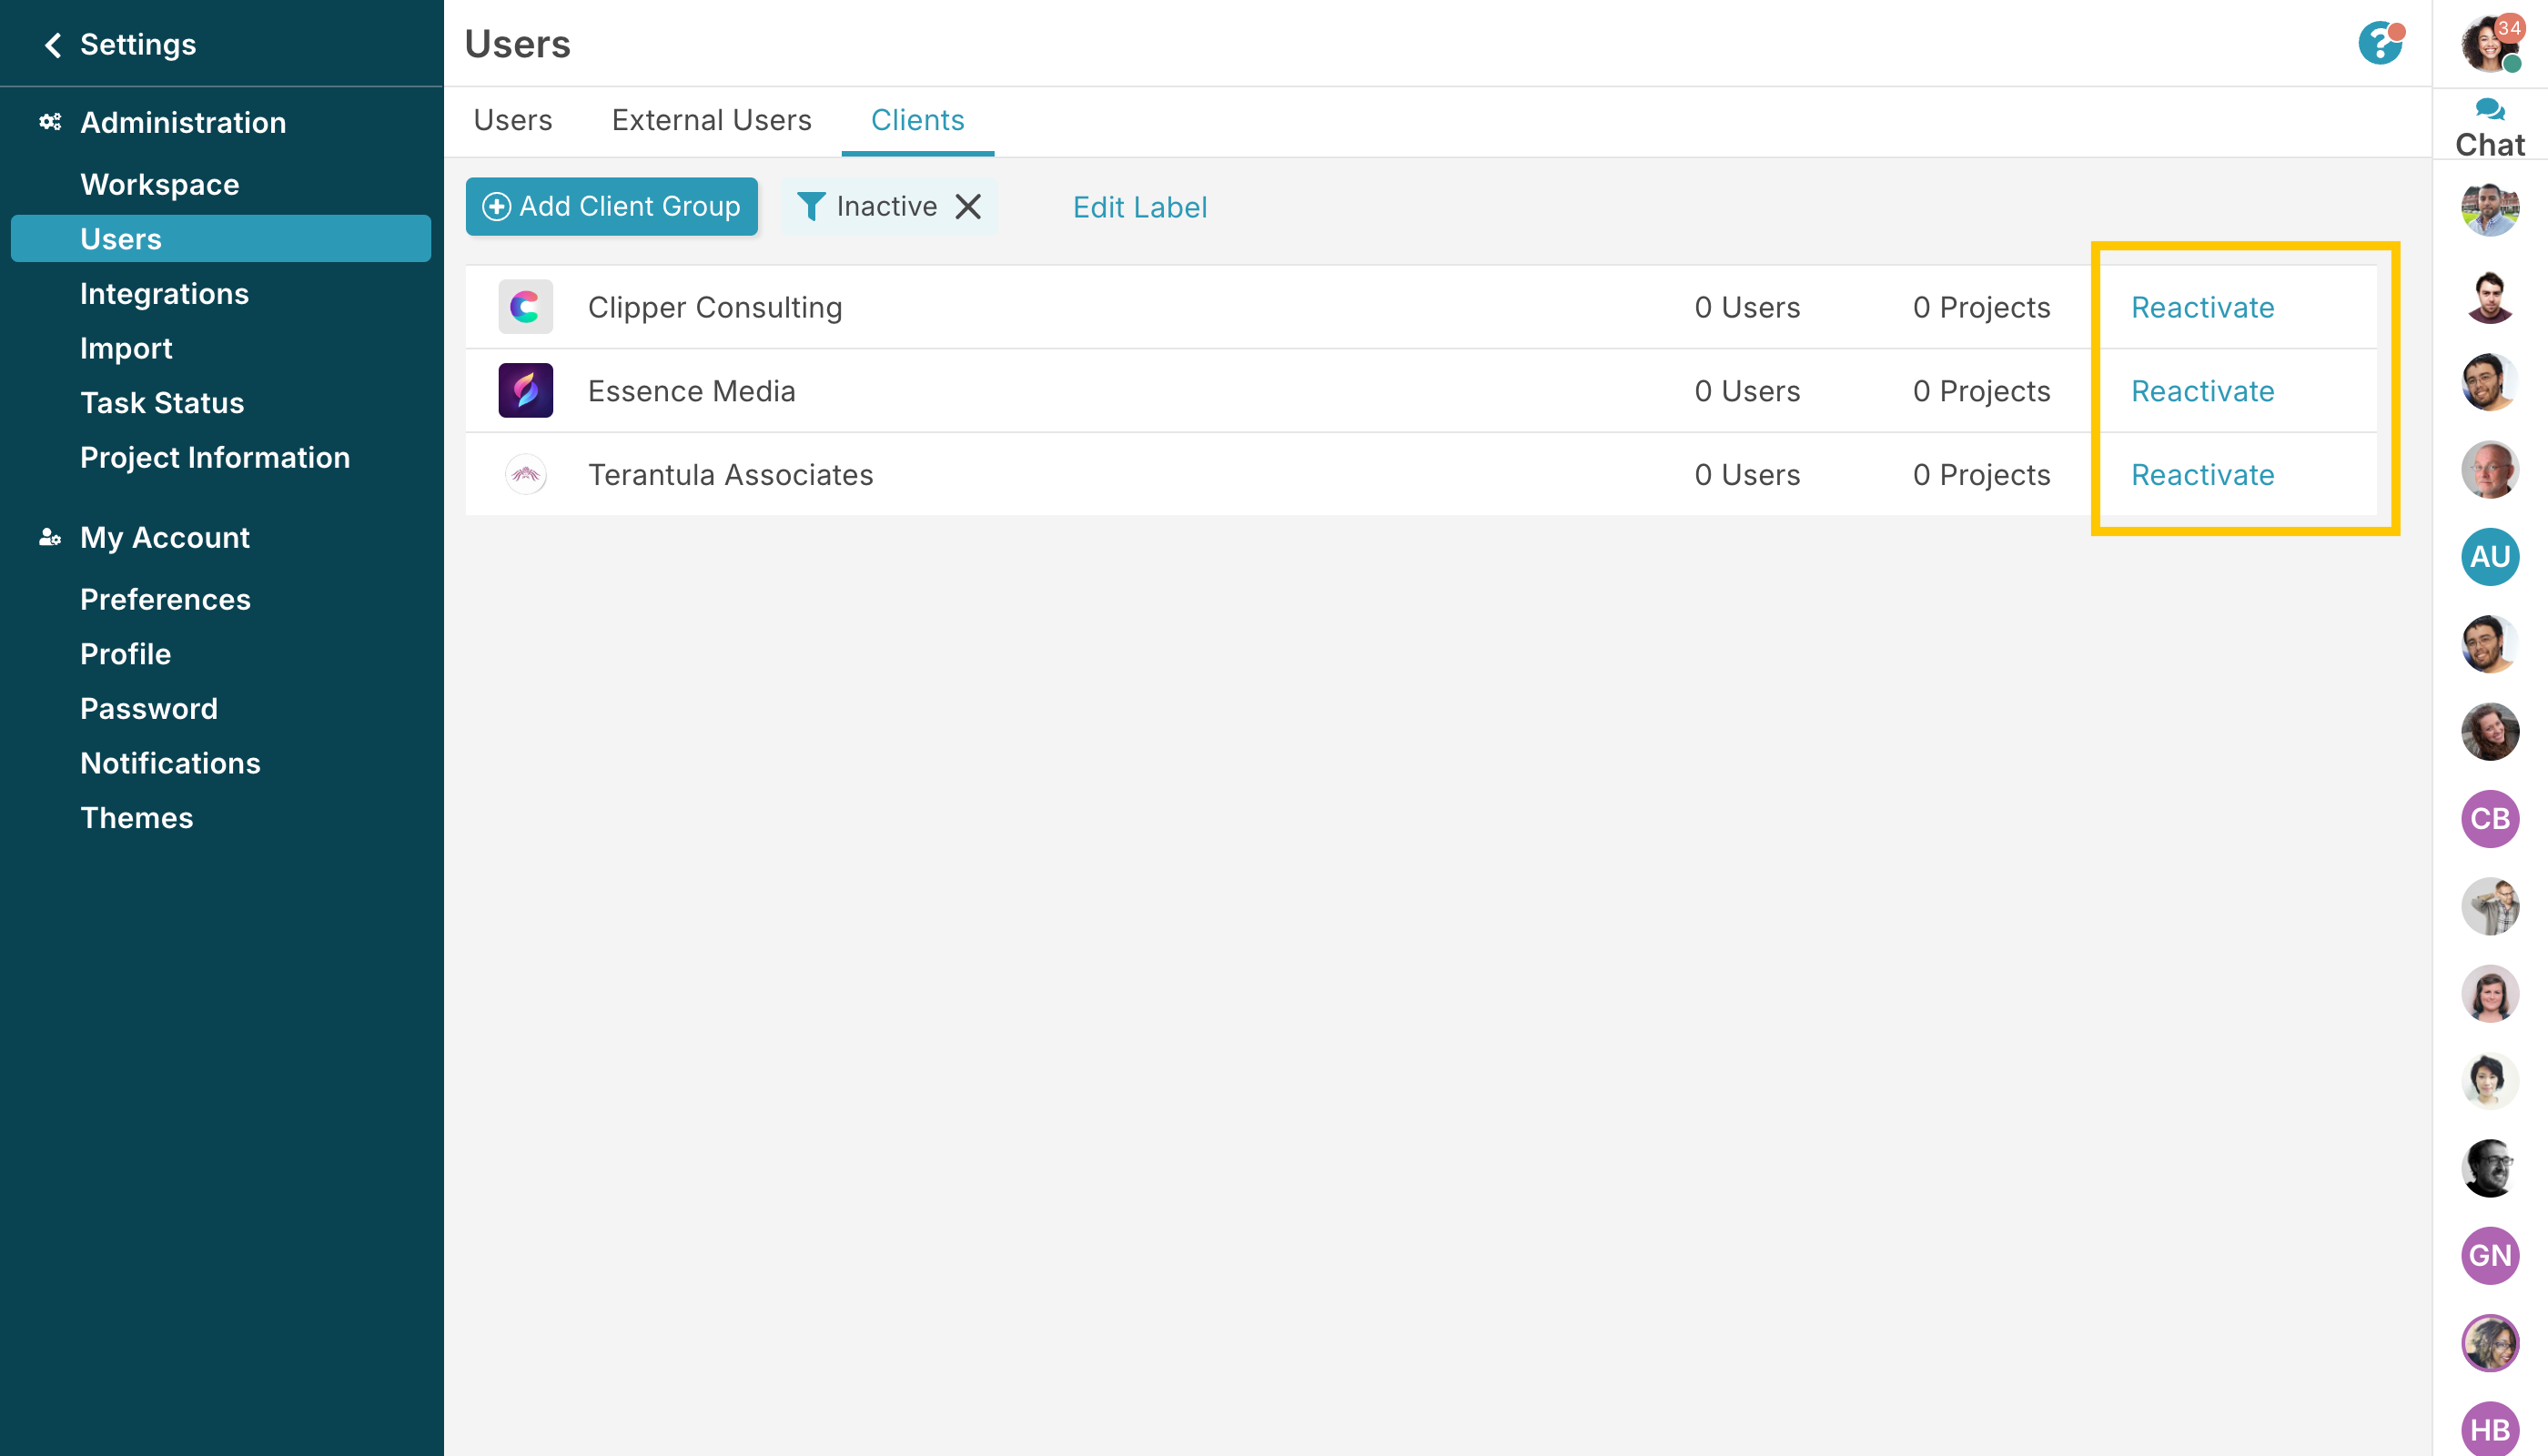The height and width of the screenshot is (1456, 2548).
Task: Click the Edit Label link
Action: [x=1139, y=207]
